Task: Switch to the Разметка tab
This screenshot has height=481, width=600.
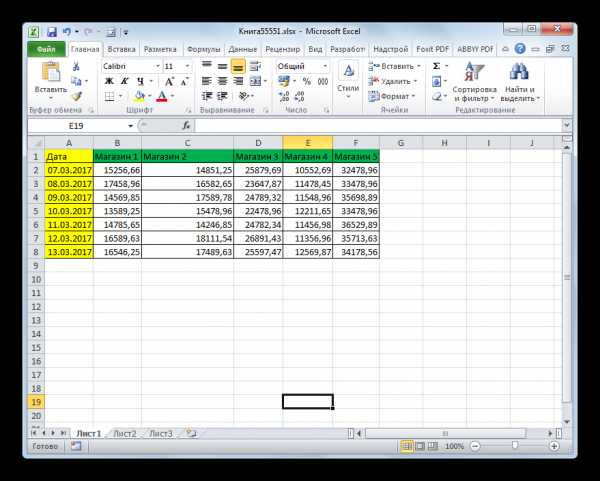Action: 160,49
